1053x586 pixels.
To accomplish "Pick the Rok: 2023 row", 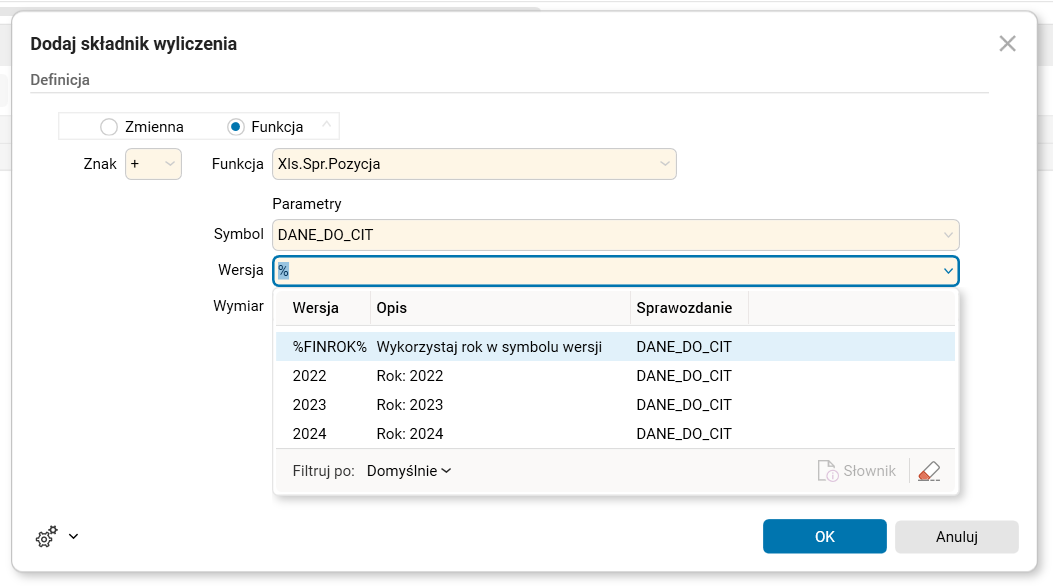I will click(x=410, y=405).
